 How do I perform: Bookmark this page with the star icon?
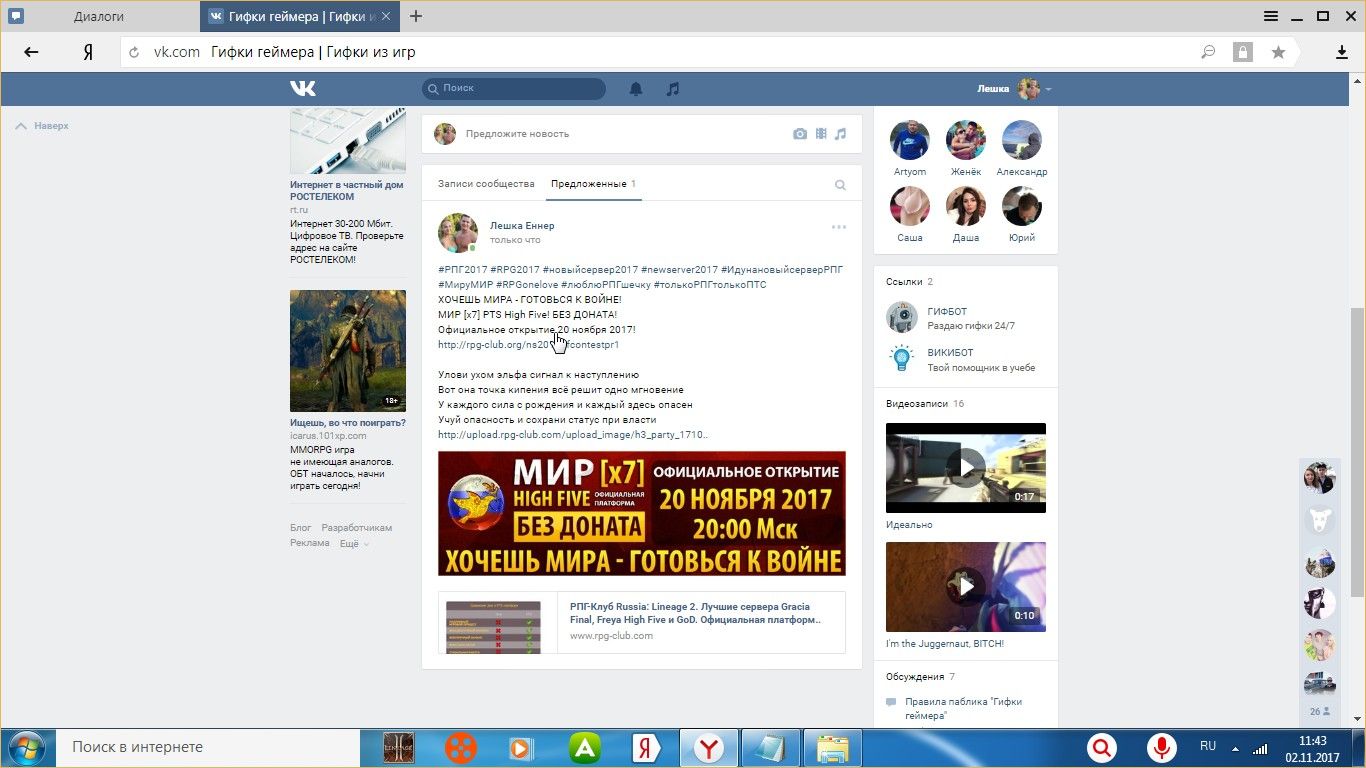point(1278,52)
